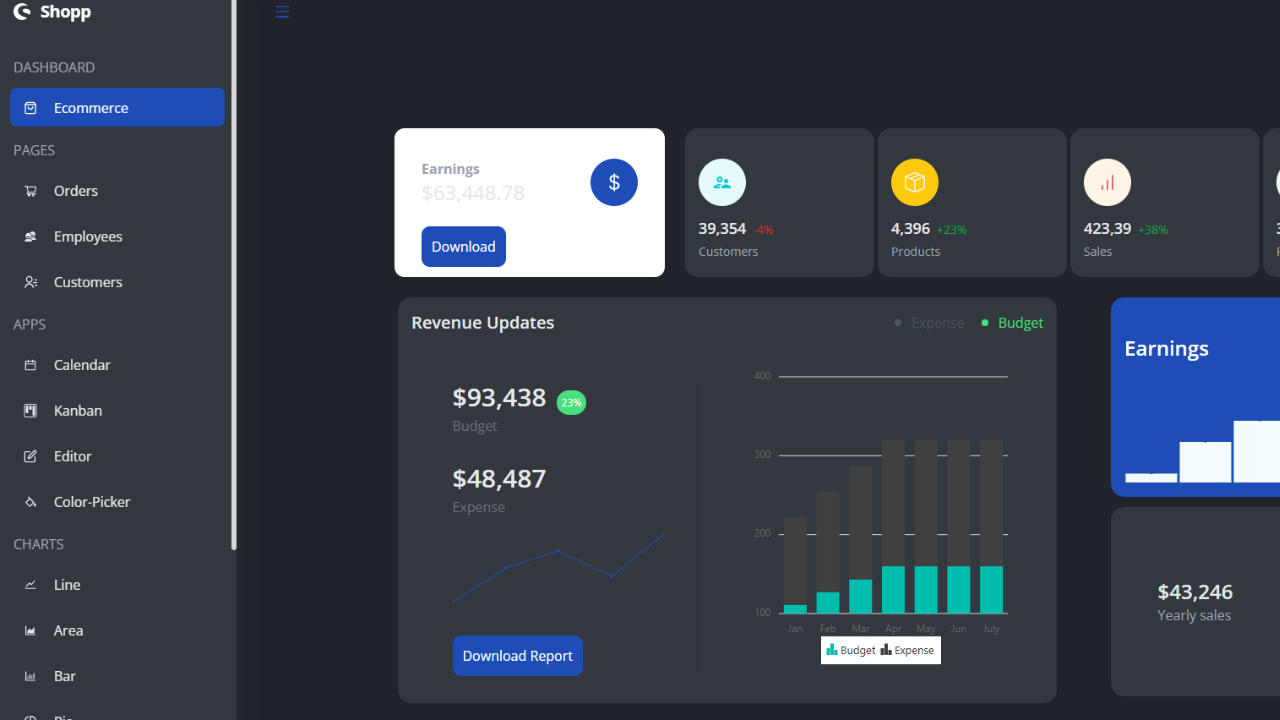
Task: Click the blue dollar icon on Earnings card
Action: pyautogui.click(x=613, y=182)
